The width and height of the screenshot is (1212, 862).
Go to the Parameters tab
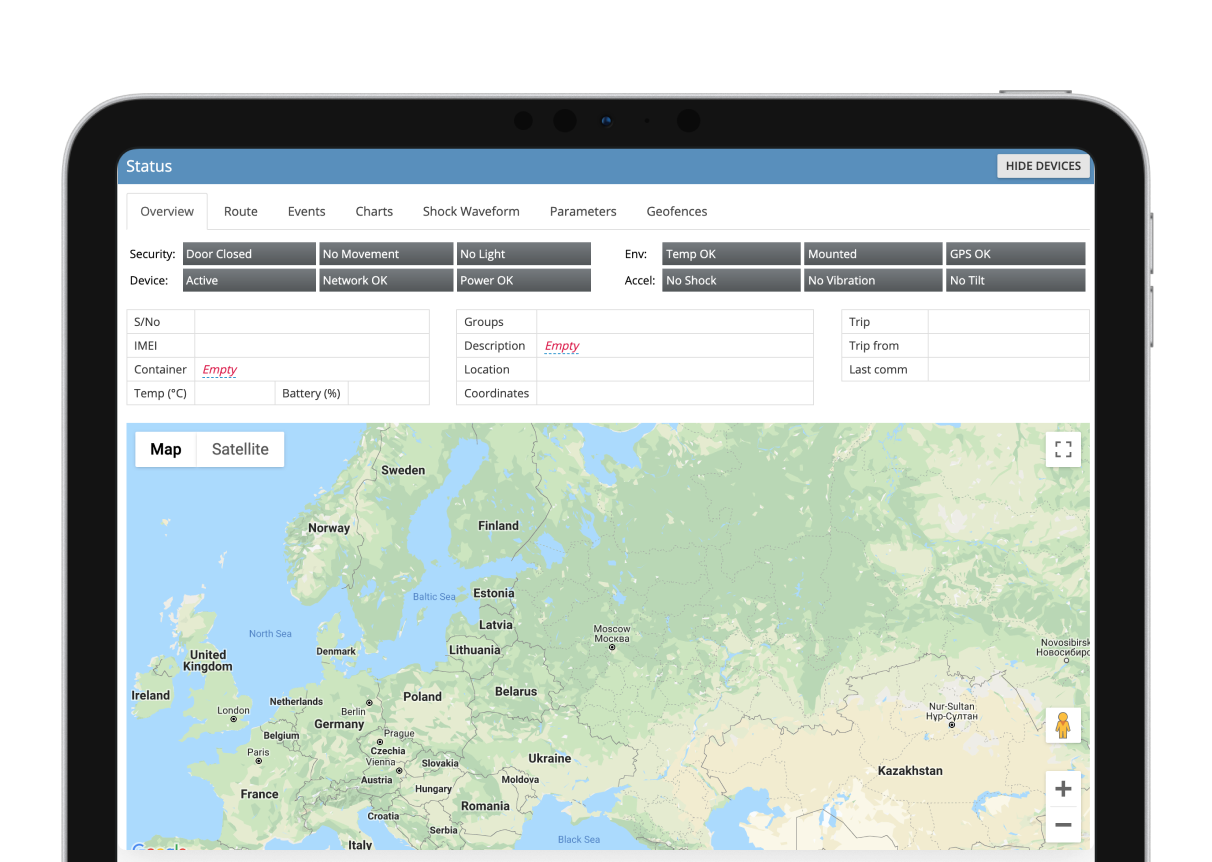(583, 211)
